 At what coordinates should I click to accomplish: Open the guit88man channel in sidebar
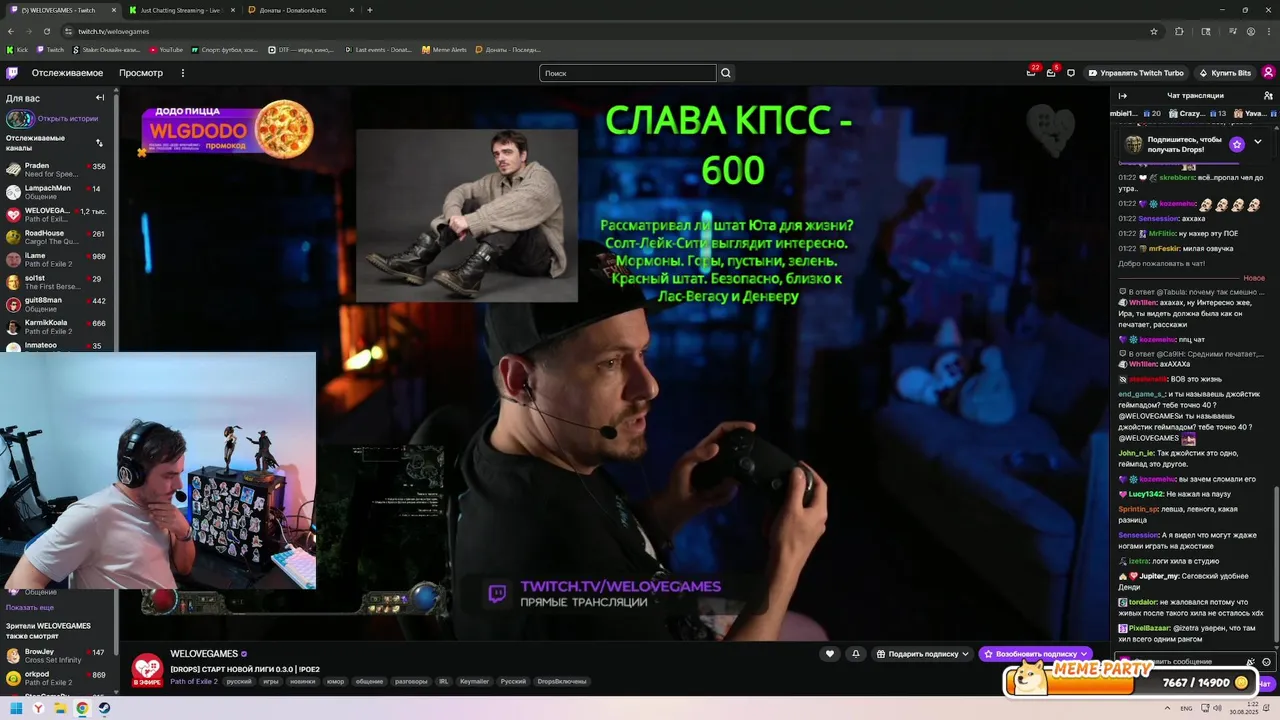click(56, 304)
